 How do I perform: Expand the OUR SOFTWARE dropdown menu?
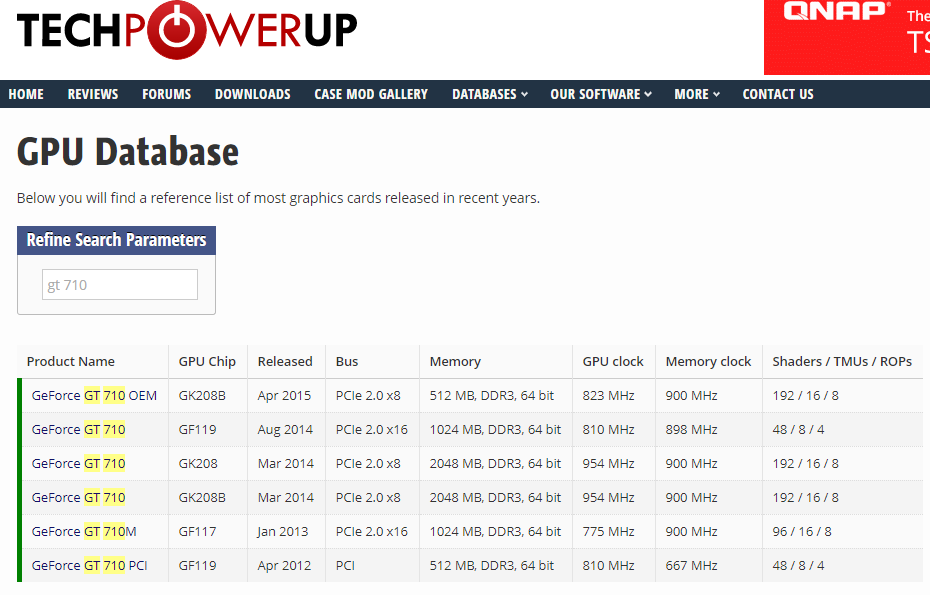point(601,94)
